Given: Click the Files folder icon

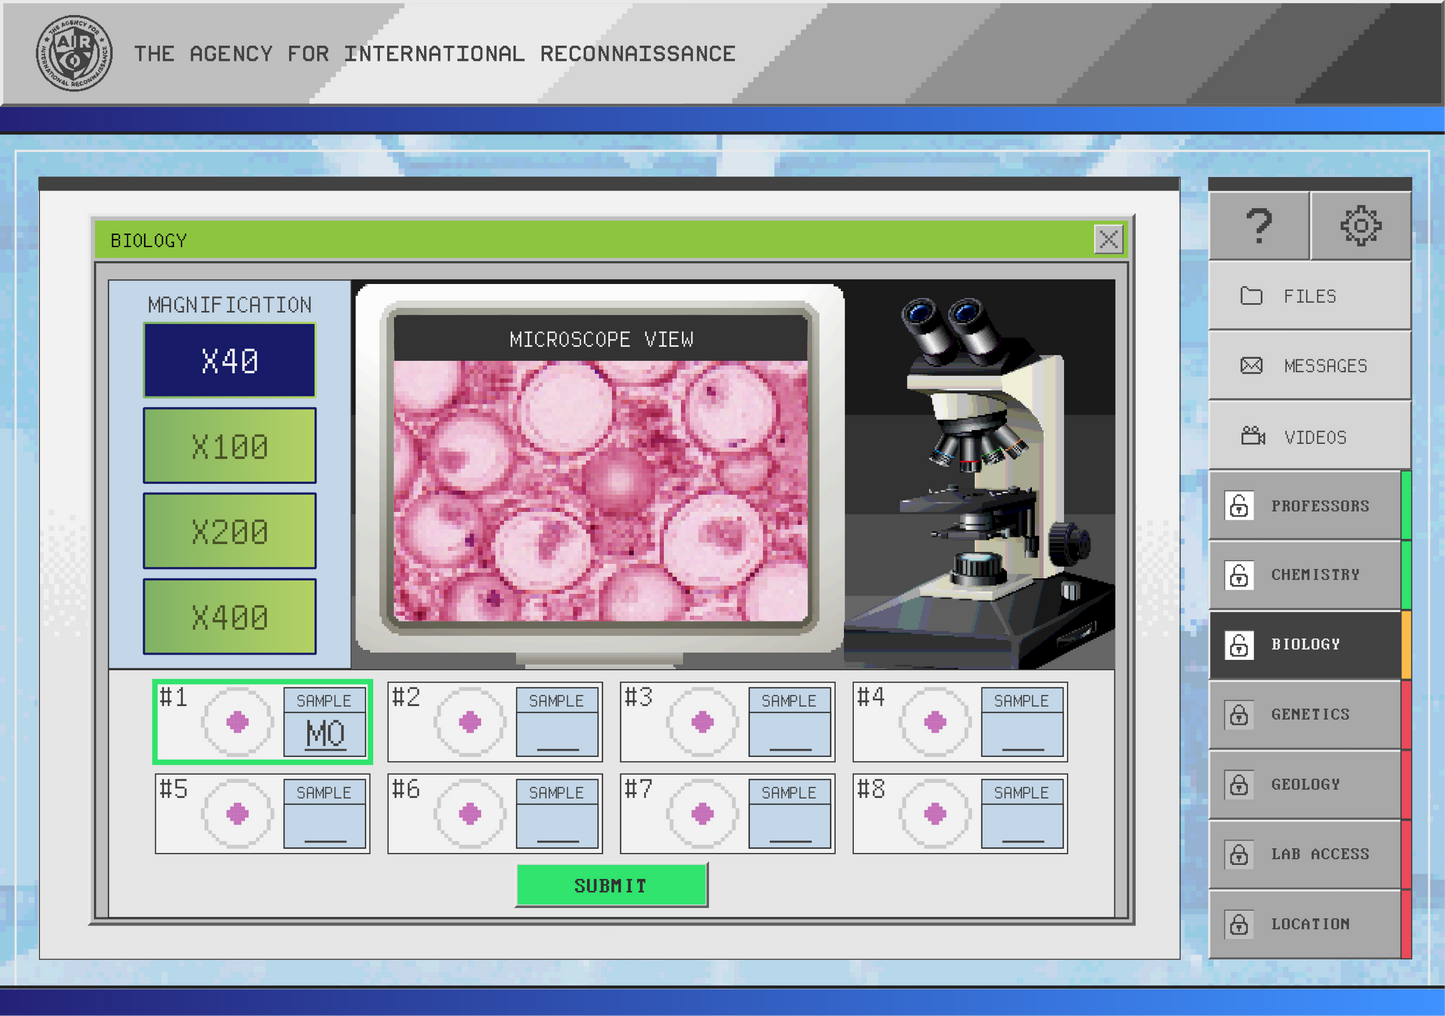Looking at the screenshot, I should tap(1251, 296).
